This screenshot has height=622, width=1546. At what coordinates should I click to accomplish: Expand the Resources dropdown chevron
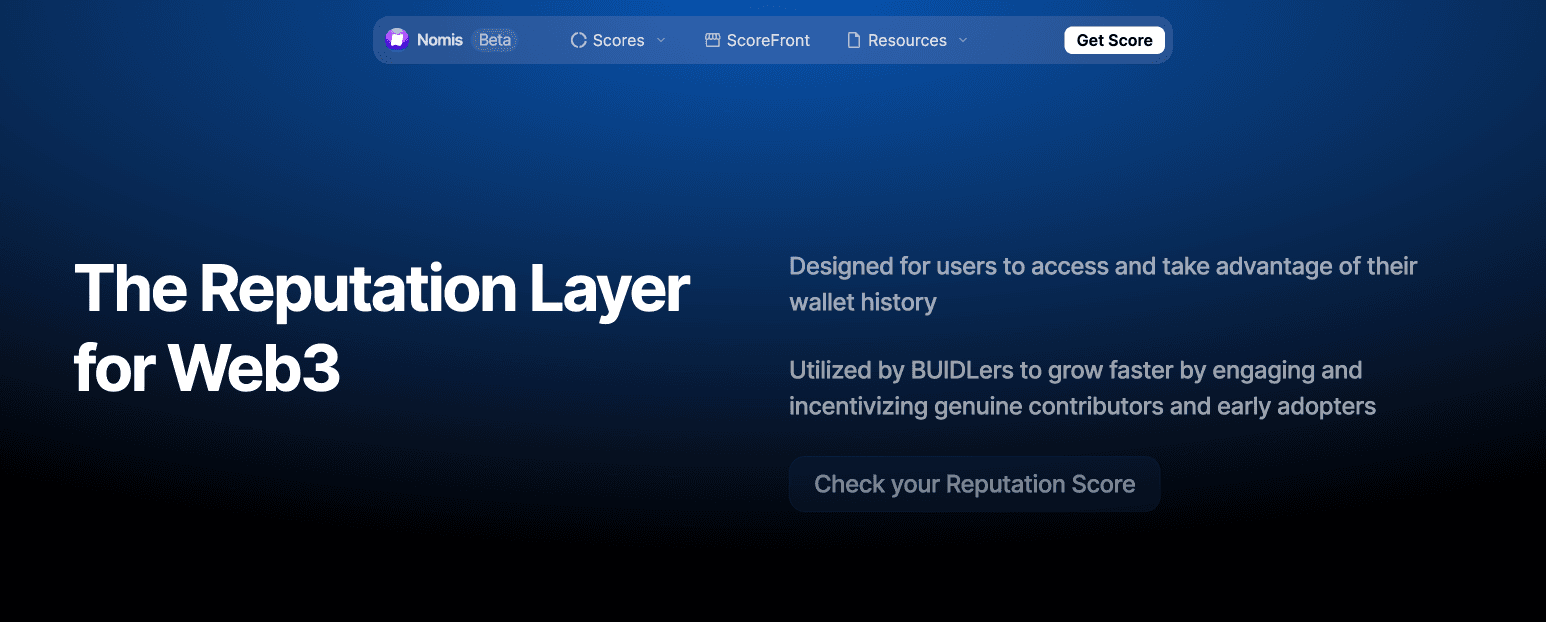pyautogui.click(x=963, y=40)
